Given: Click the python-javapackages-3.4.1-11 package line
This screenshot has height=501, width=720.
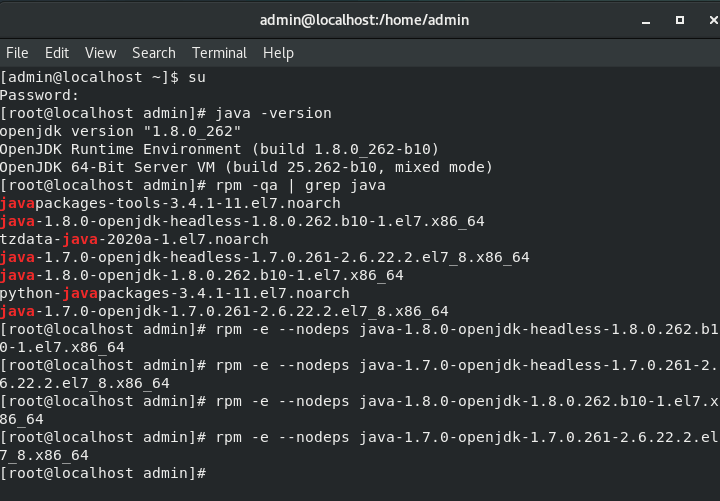Looking at the screenshot, I should (x=175, y=293).
